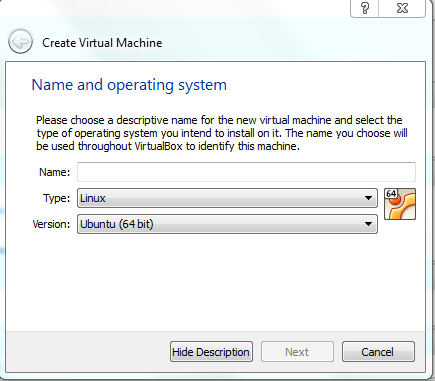Close the wizard with the X button
435x381 pixels.
pos(402,8)
